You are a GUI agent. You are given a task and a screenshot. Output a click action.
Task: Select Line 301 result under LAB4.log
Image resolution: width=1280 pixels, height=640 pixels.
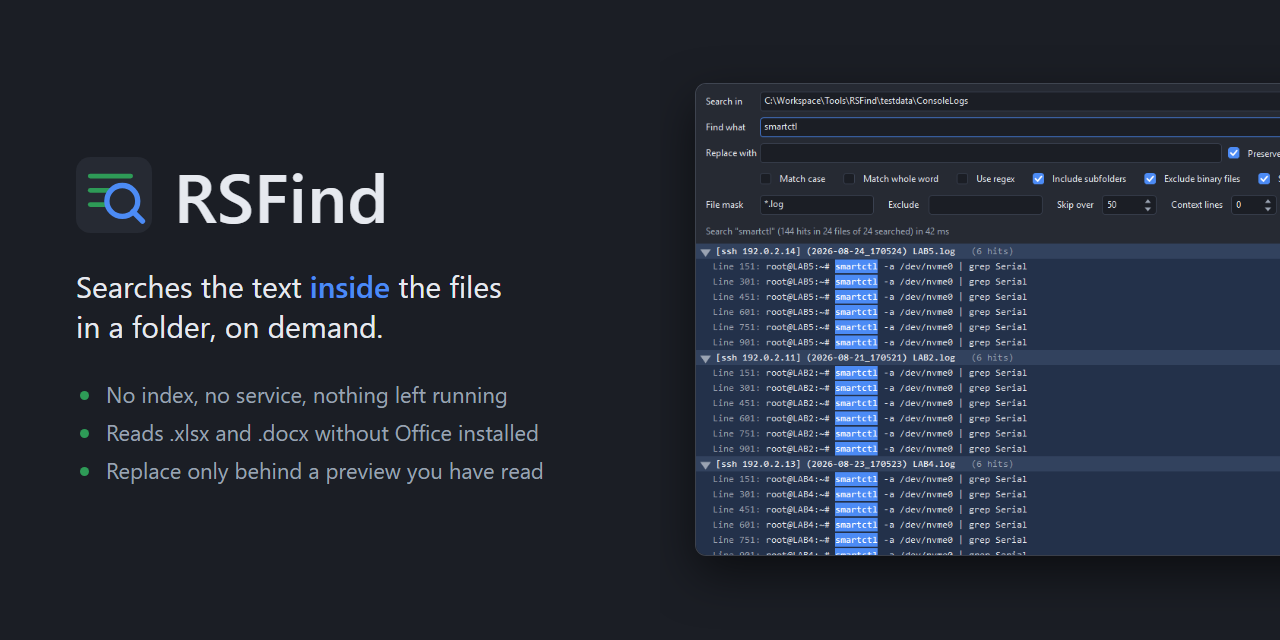988,494
